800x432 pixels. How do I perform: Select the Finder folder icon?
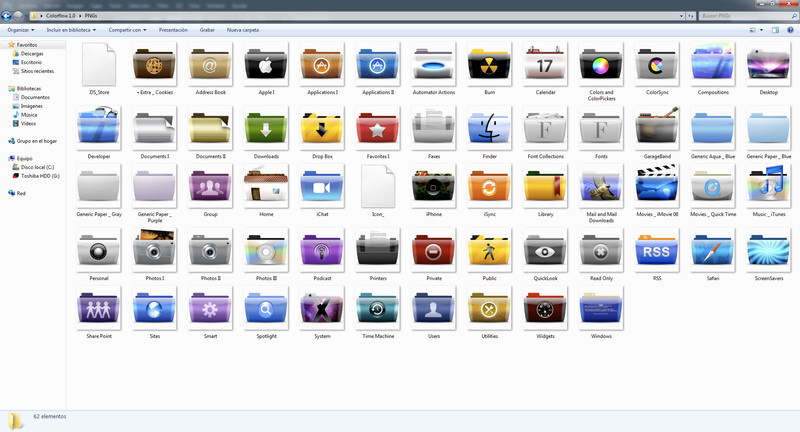click(489, 128)
